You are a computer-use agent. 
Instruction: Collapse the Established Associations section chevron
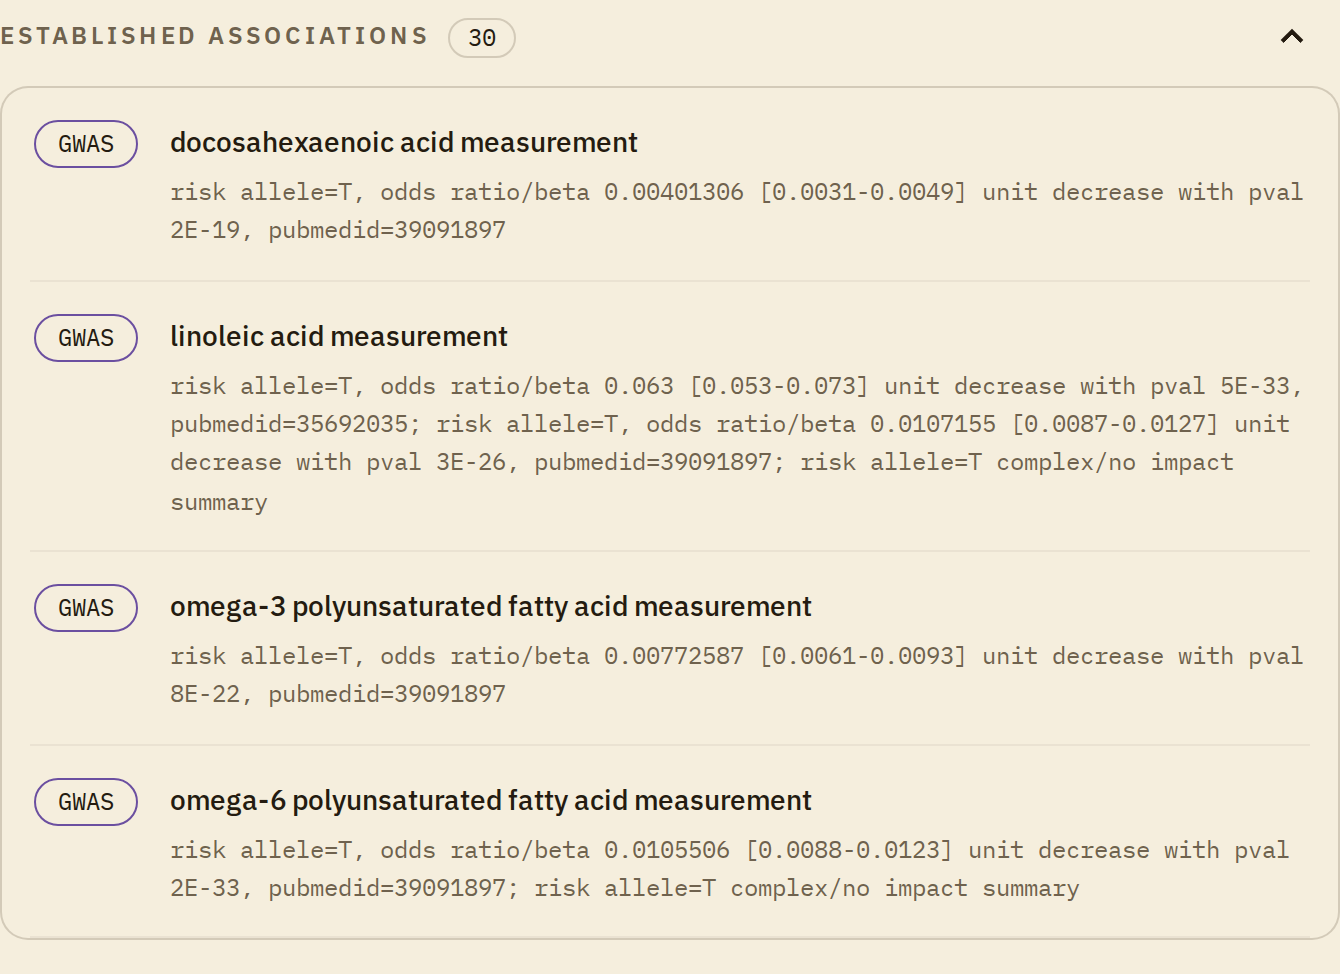coord(1292,37)
